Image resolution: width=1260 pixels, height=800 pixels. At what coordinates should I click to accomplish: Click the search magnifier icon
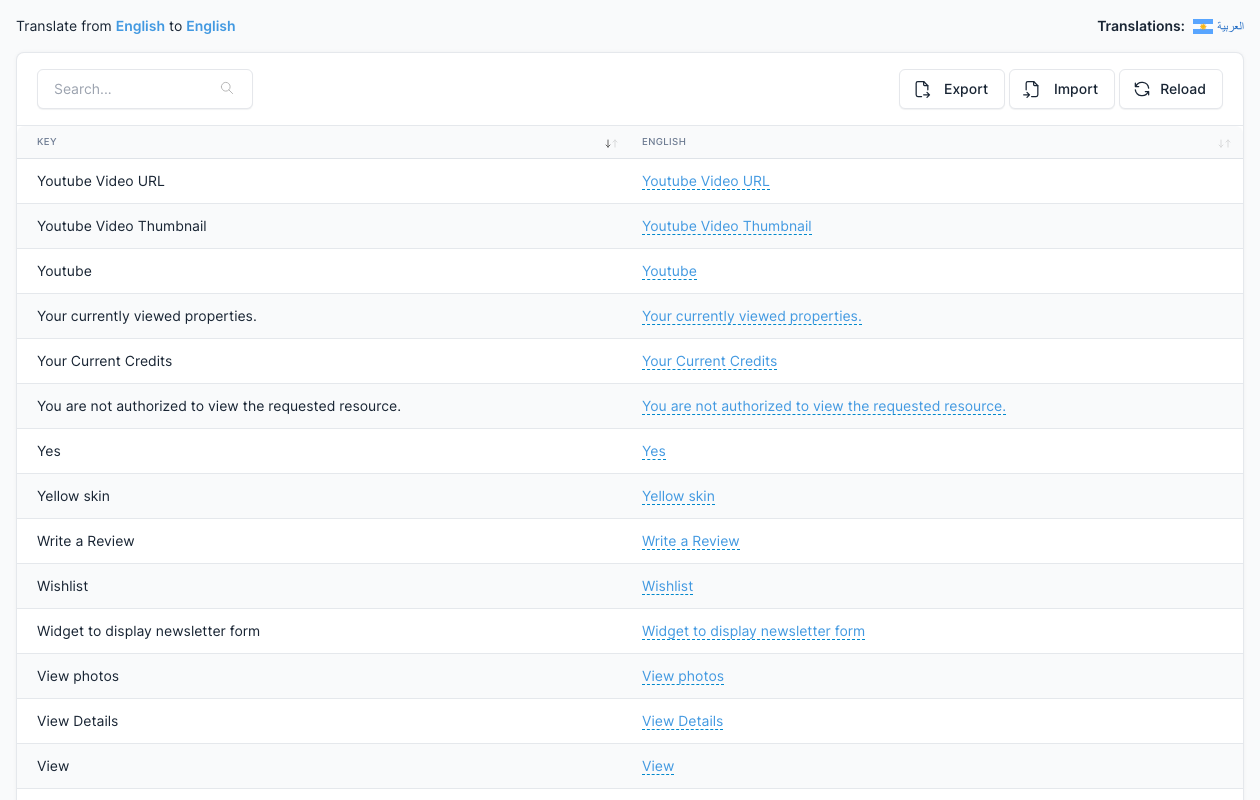pos(227,88)
